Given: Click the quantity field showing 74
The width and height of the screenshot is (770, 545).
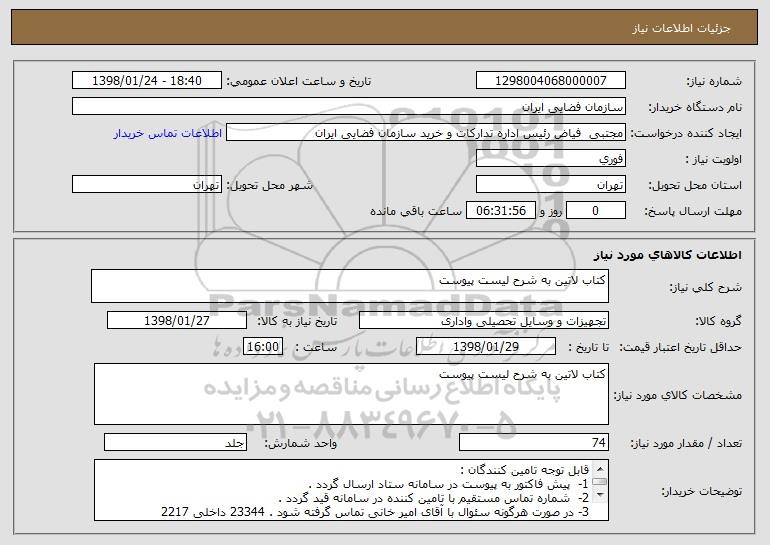Looking at the screenshot, I should click(534, 442).
